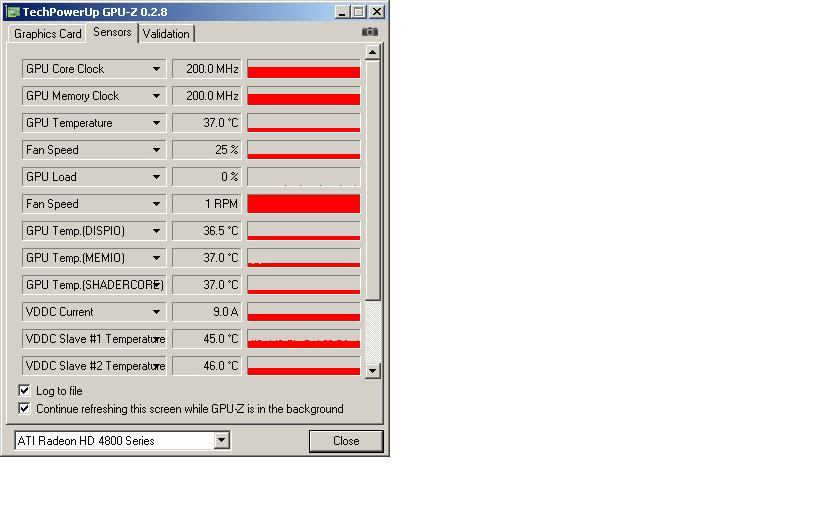
Task: Uncheck Continue refreshing in background checkbox
Action: [24, 409]
